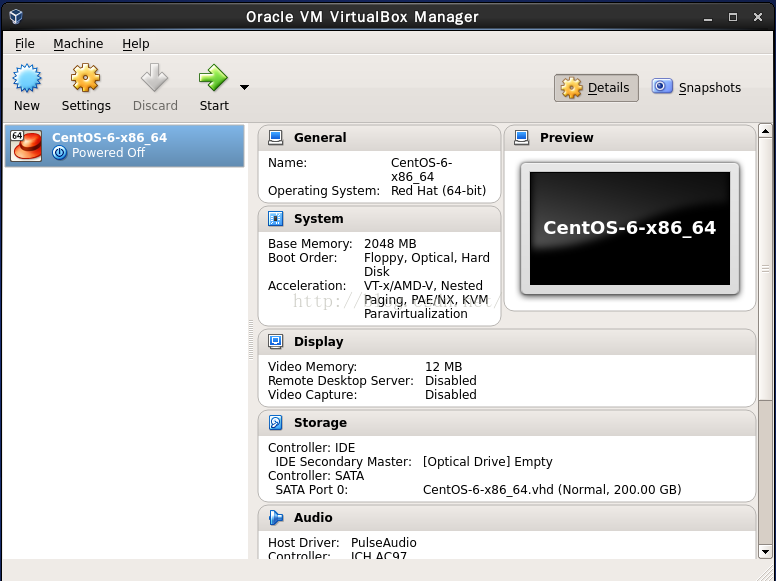Switch to Details view
The height and width of the screenshot is (581, 776).
[596, 88]
